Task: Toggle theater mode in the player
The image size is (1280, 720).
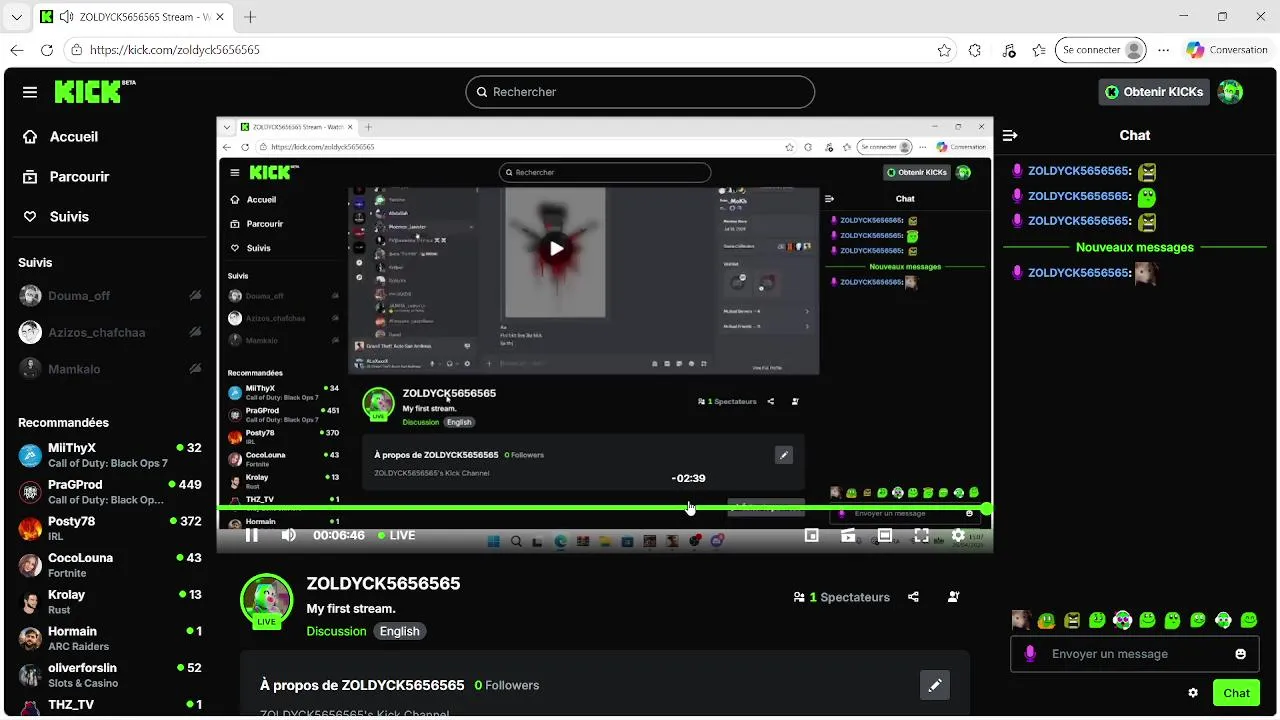Action: coord(885,535)
